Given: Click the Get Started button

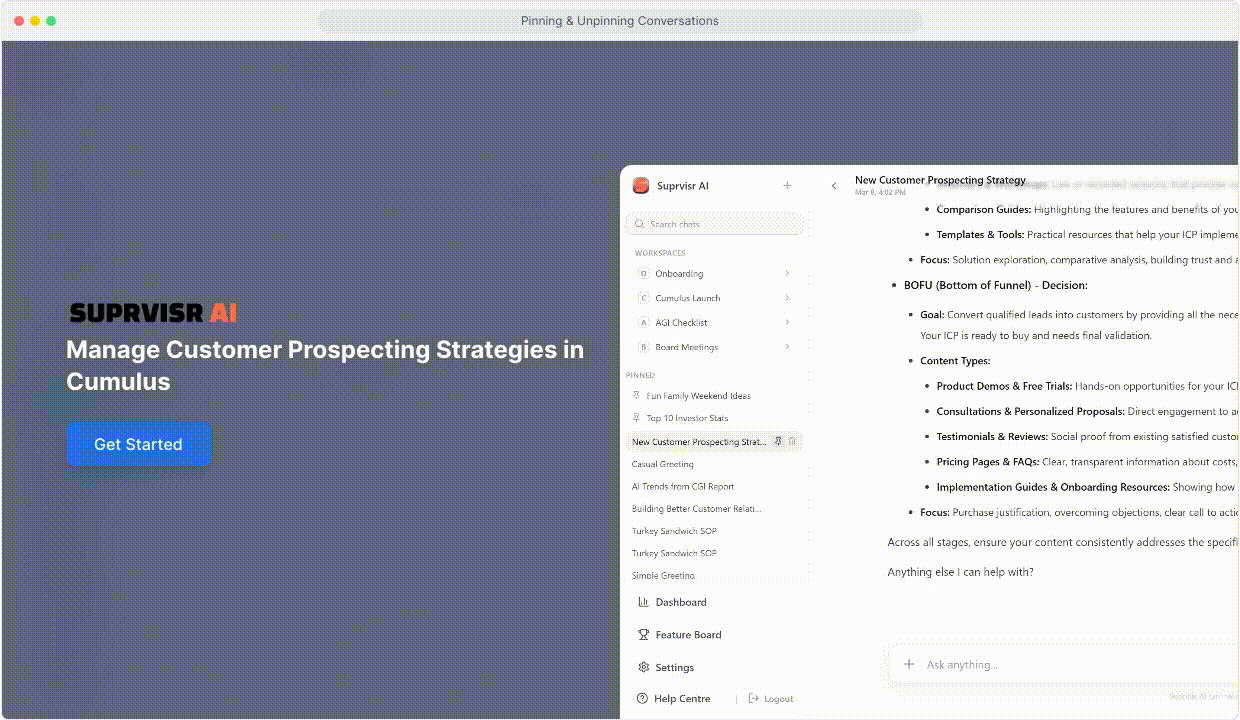Looking at the screenshot, I should click(138, 444).
